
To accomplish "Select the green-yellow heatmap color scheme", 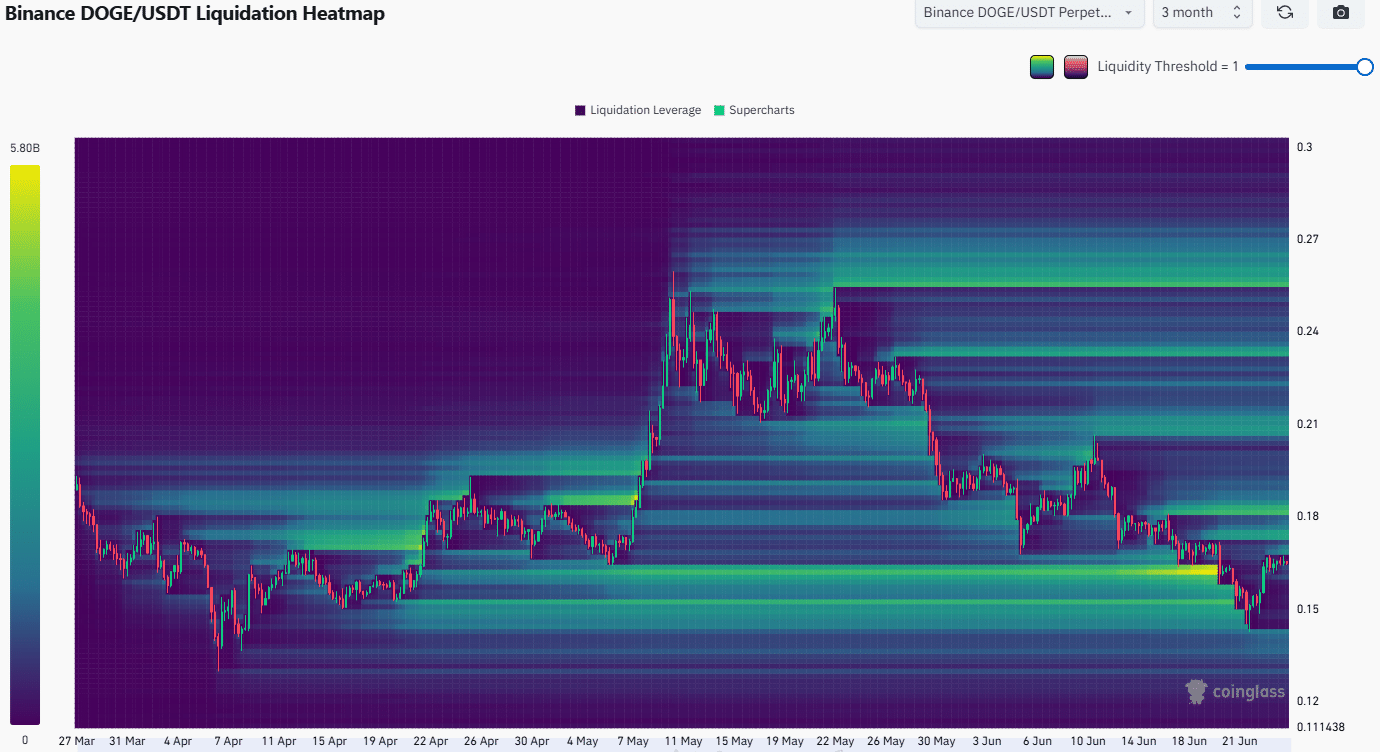I will [x=1042, y=67].
